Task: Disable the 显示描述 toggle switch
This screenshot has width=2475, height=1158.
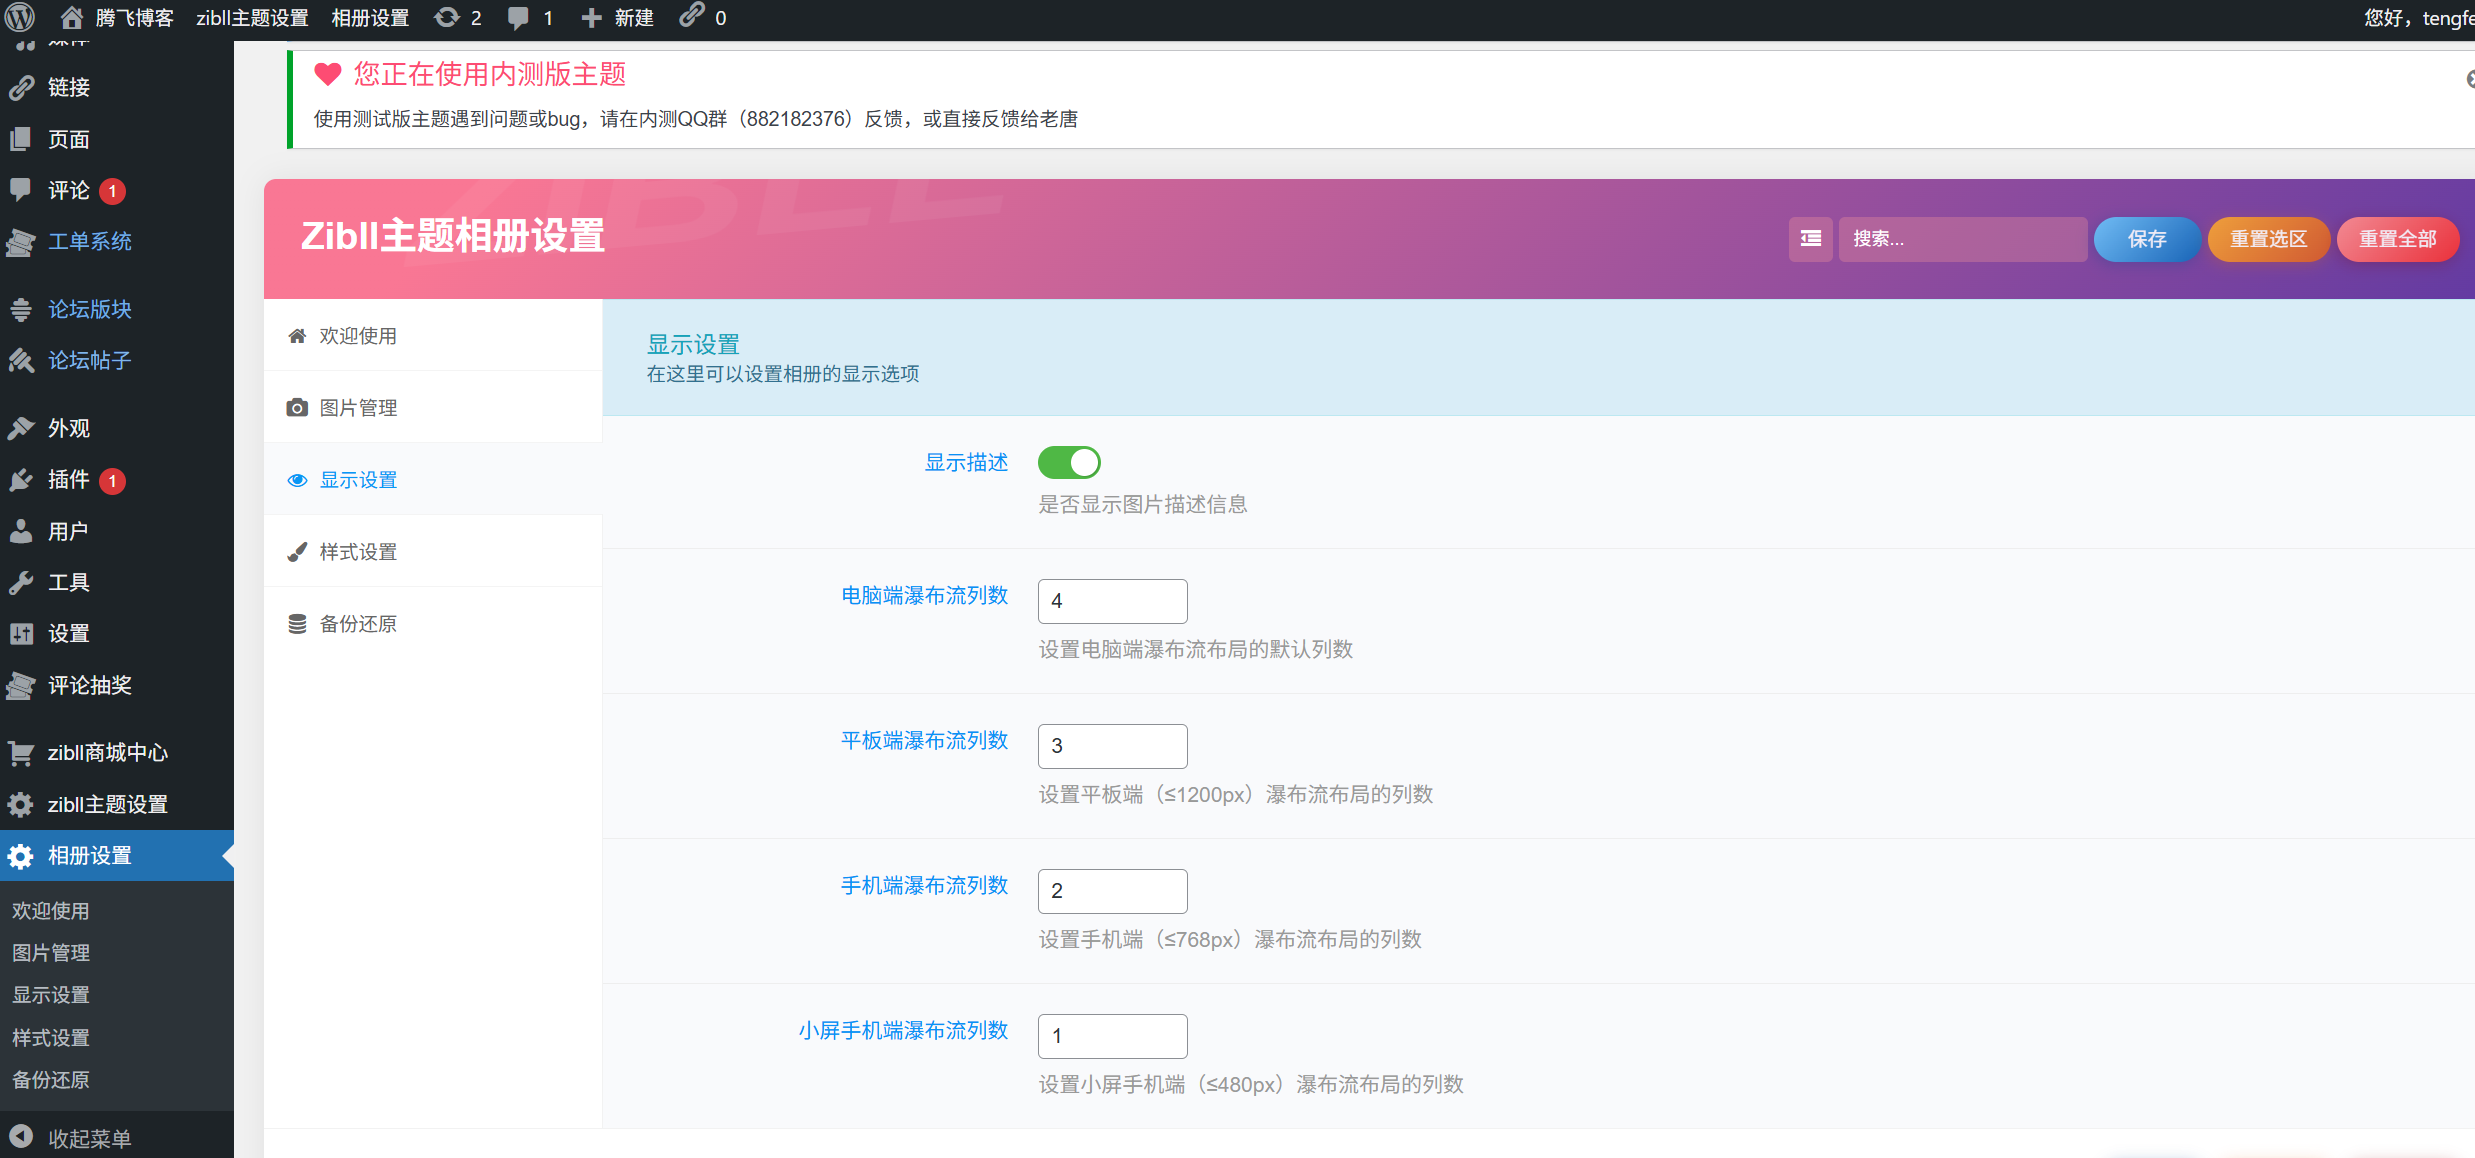Action: coord(1069,462)
